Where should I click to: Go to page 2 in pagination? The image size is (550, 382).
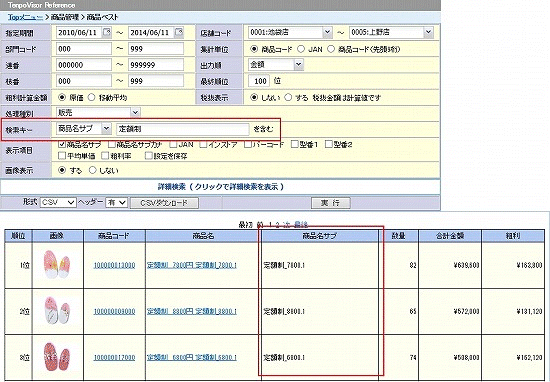point(277,225)
